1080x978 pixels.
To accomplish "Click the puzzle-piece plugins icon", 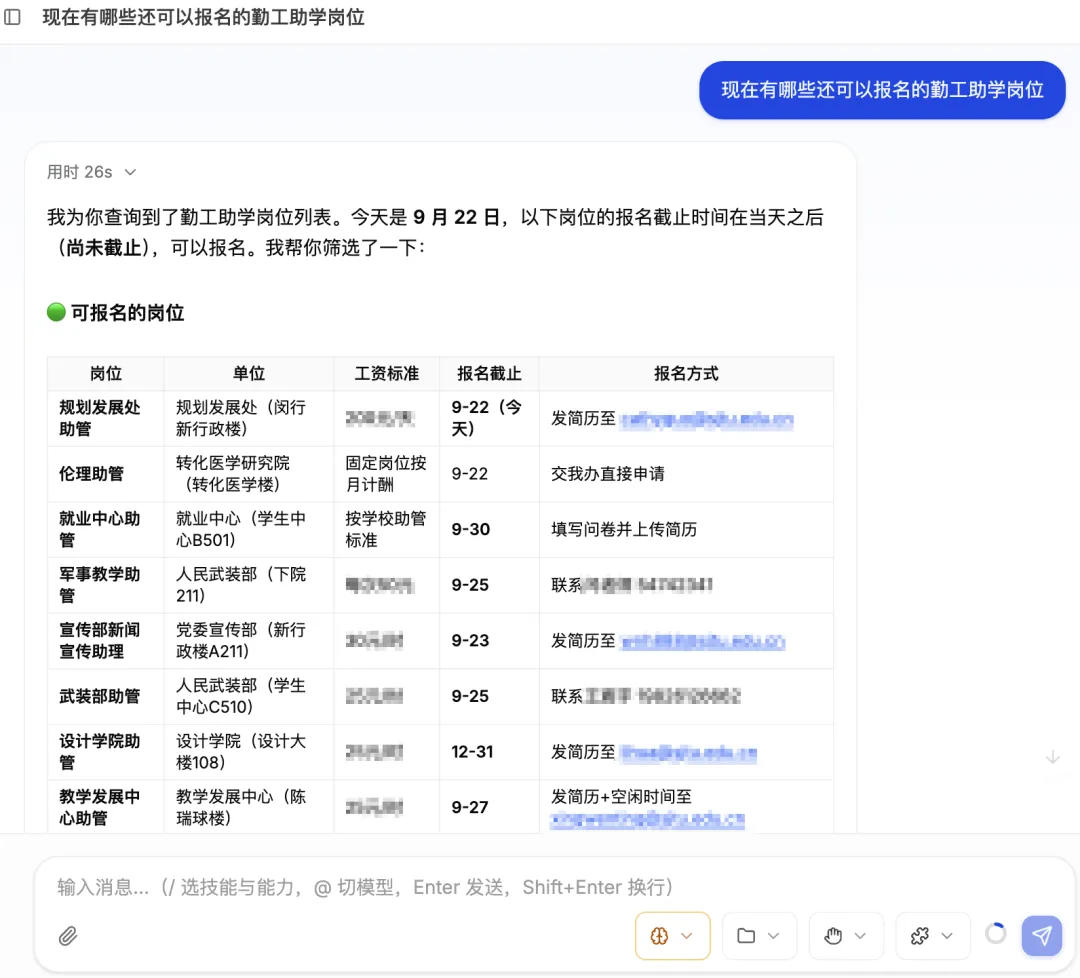I will (920, 935).
